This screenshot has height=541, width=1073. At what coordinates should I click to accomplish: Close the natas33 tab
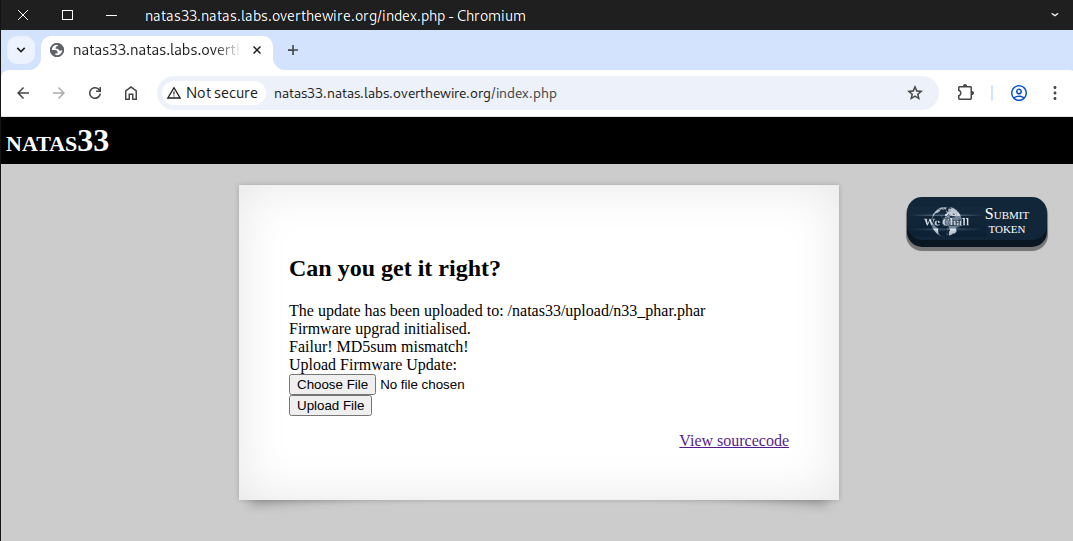[x=258, y=50]
